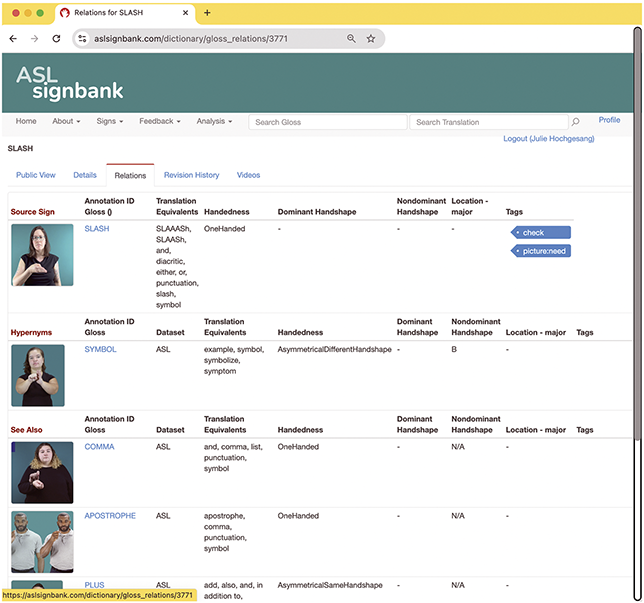644x603 pixels.
Task: Go to Home in navigation bar
Action: [26, 121]
